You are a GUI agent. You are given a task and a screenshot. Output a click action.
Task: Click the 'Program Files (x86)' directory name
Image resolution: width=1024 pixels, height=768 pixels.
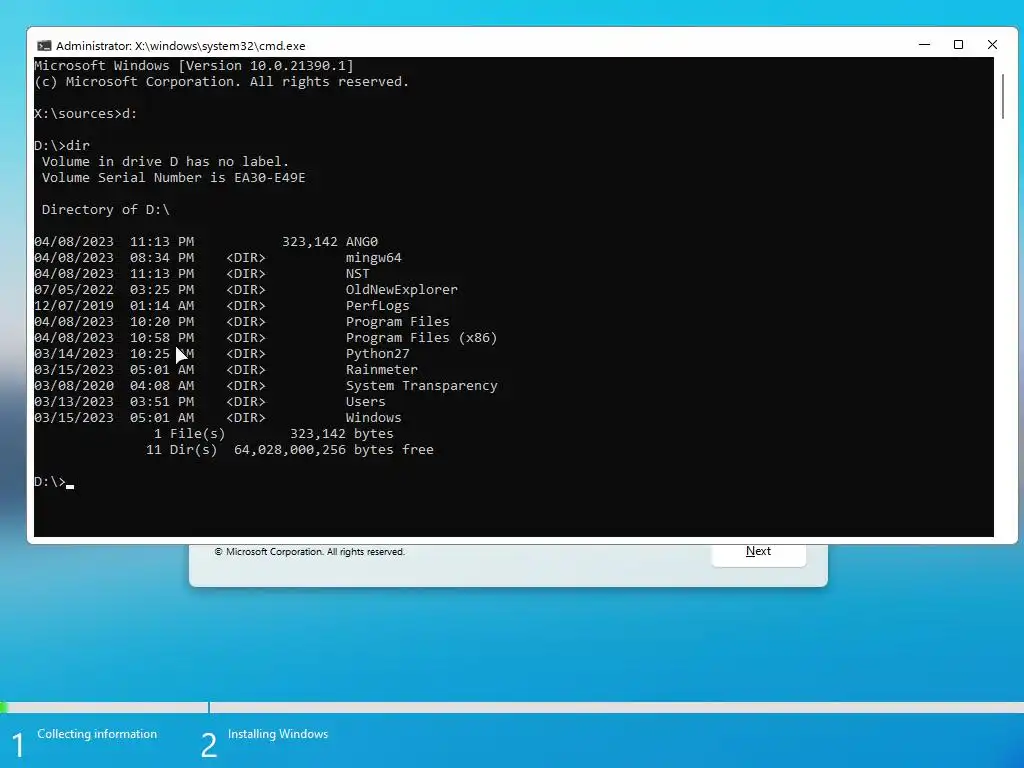(x=421, y=338)
